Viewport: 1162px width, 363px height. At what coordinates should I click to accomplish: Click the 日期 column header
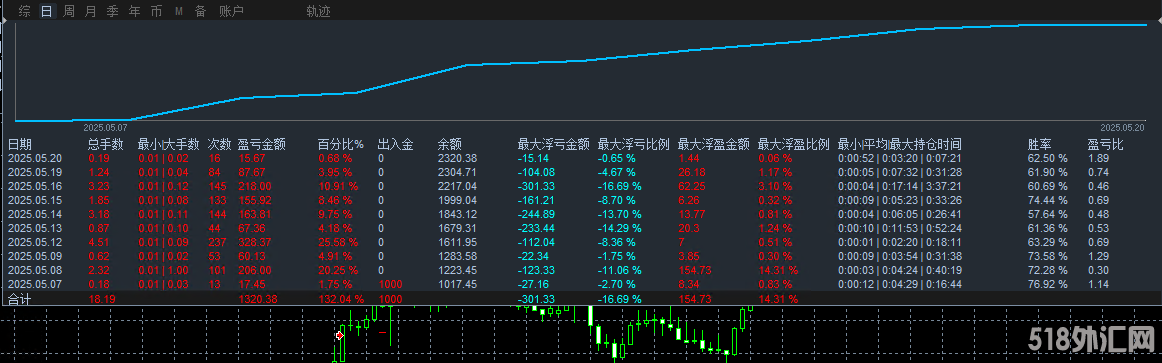coord(20,144)
